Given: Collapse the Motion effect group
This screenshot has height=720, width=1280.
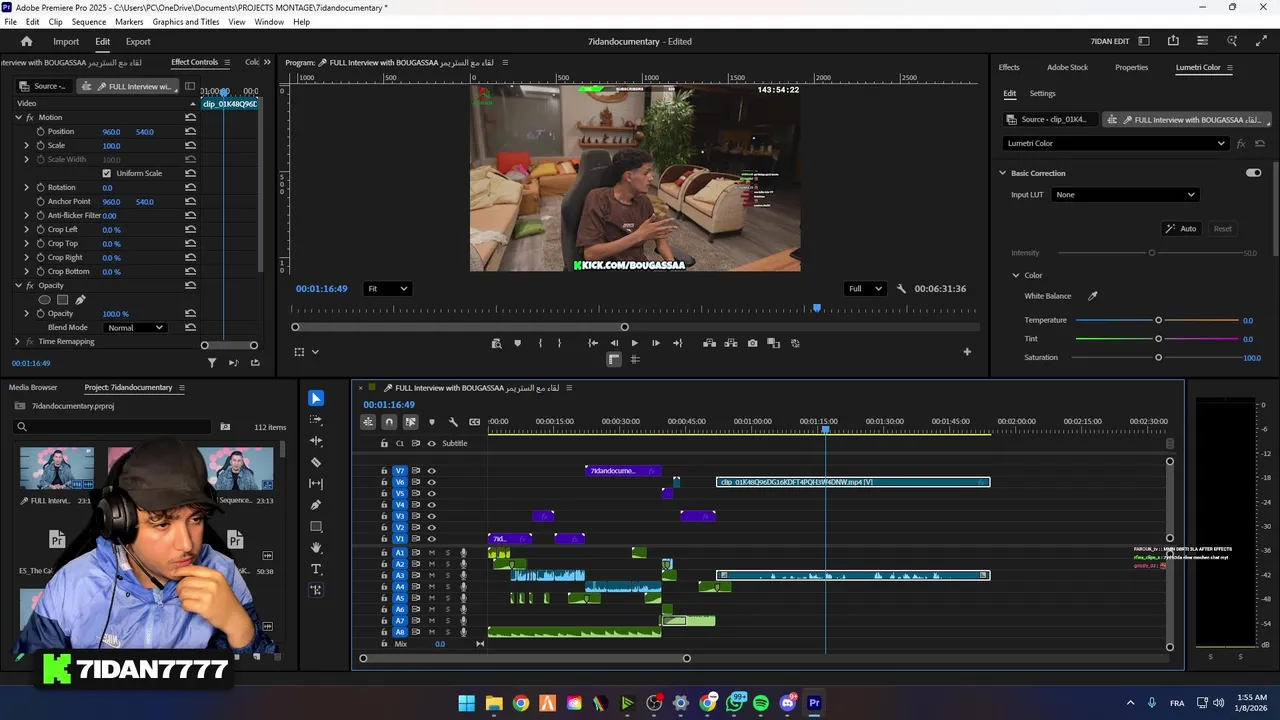Looking at the screenshot, I should (x=17, y=117).
